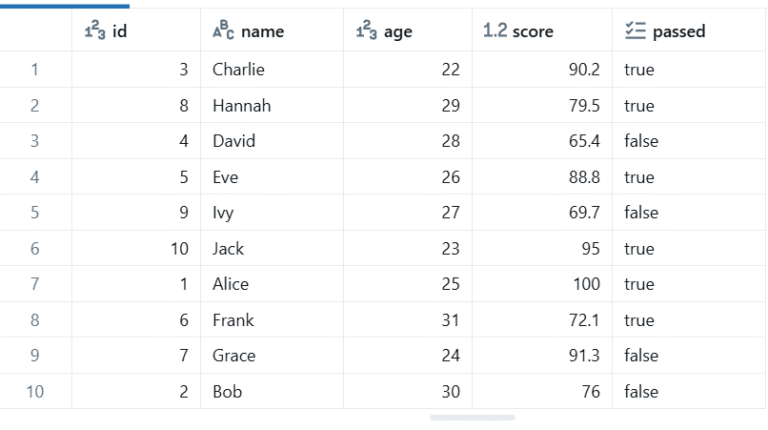768x430 pixels.
Task: Click the integer type icon beside id
Action: [93, 31]
